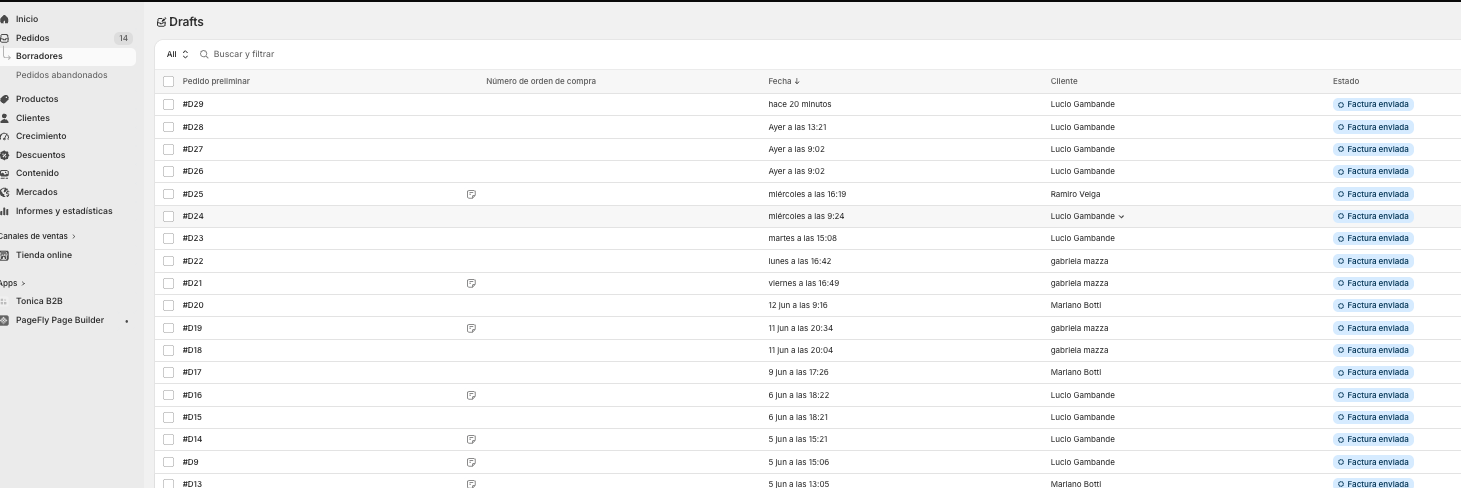Expand the Lucio Gambande dropdown on #D24
This screenshot has width=1461, height=488.
1121,216
